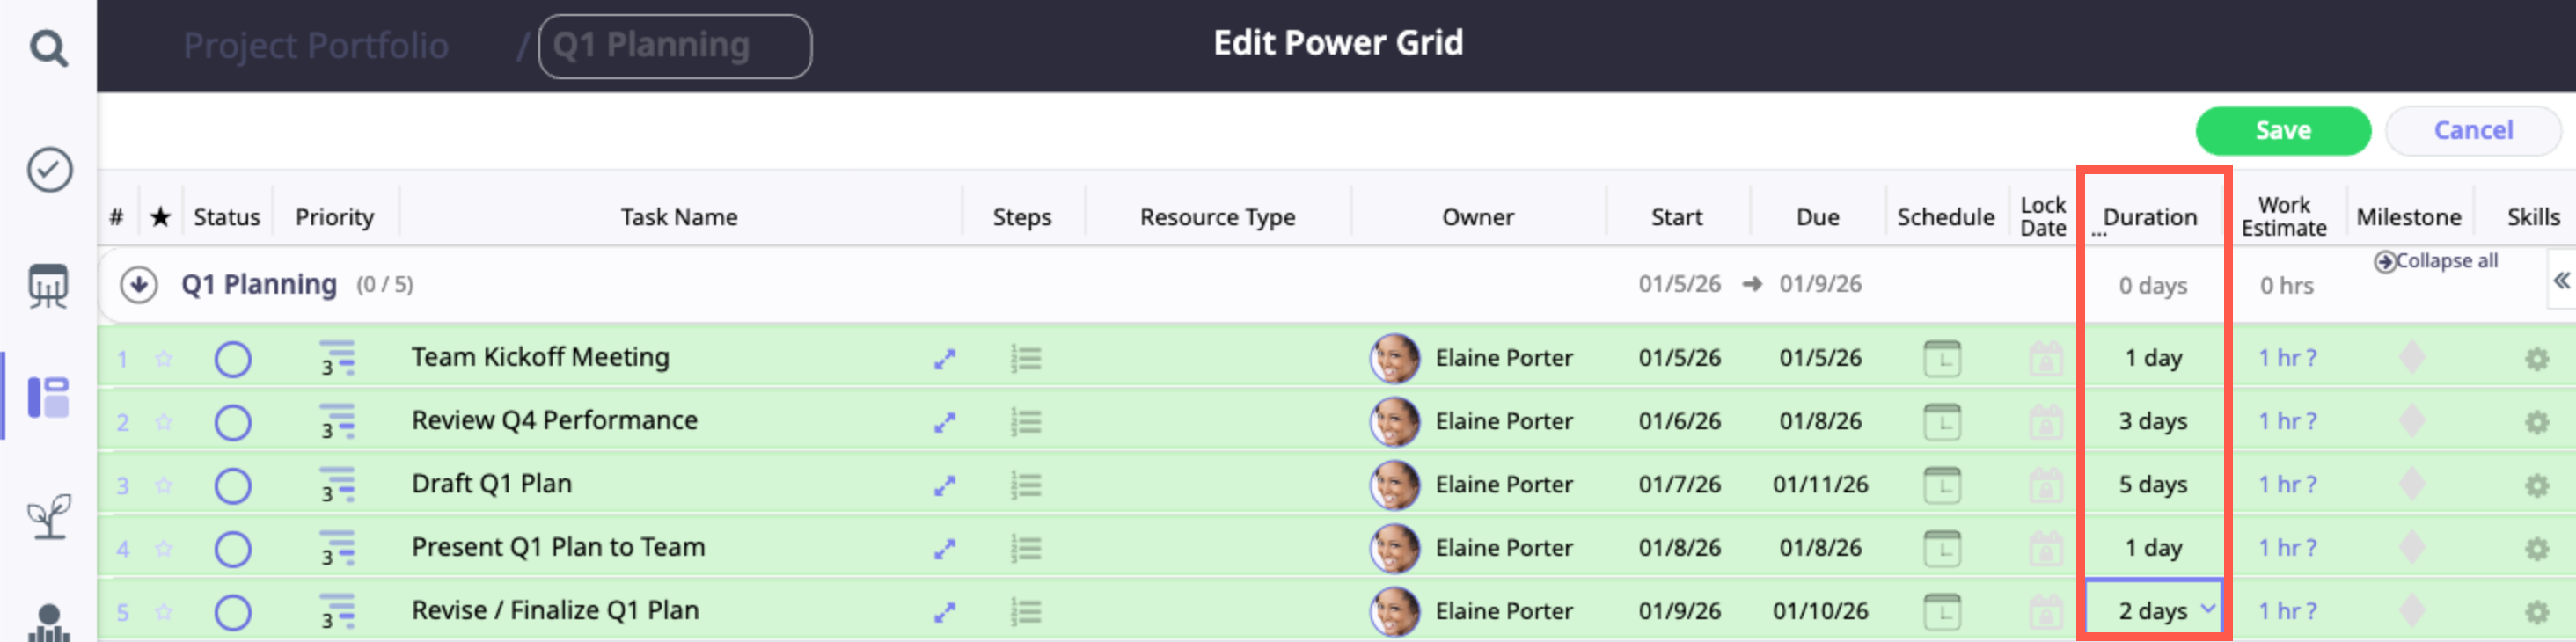The image size is (2576, 642).
Task: Open settings gear for Draft Q1 Plan
Action: [2536, 486]
